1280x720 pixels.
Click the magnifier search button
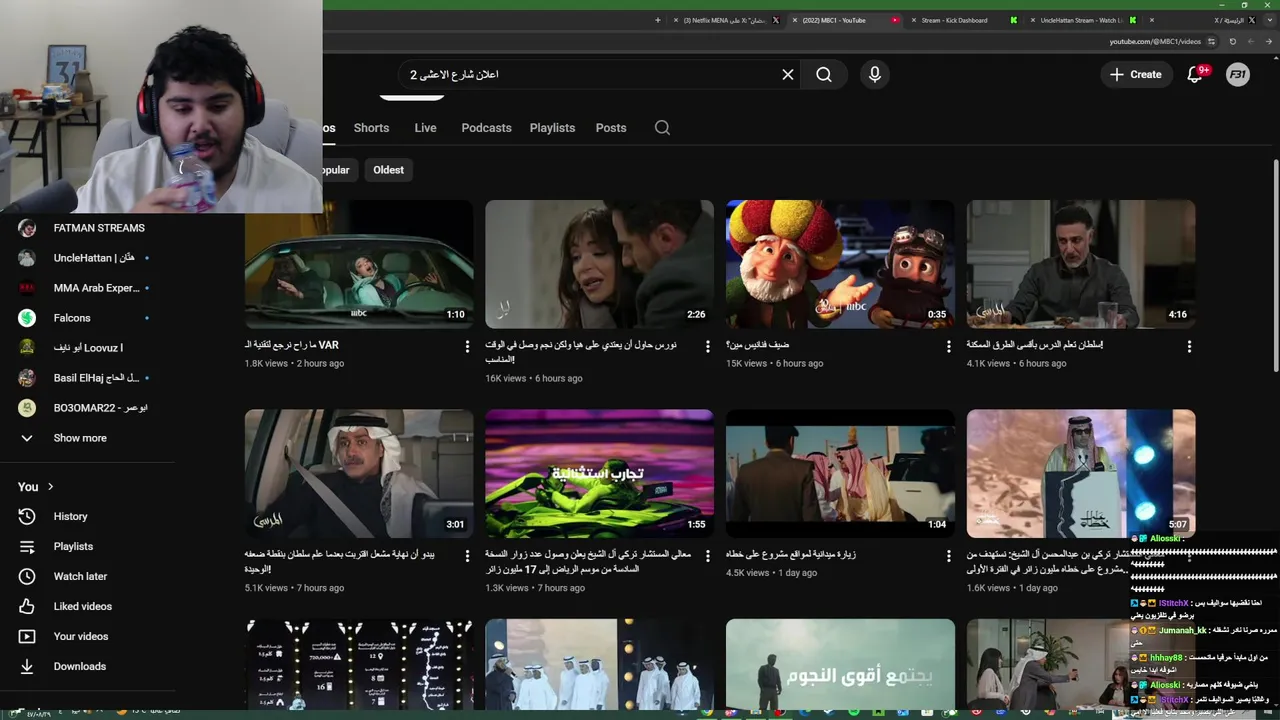[824, 74]
